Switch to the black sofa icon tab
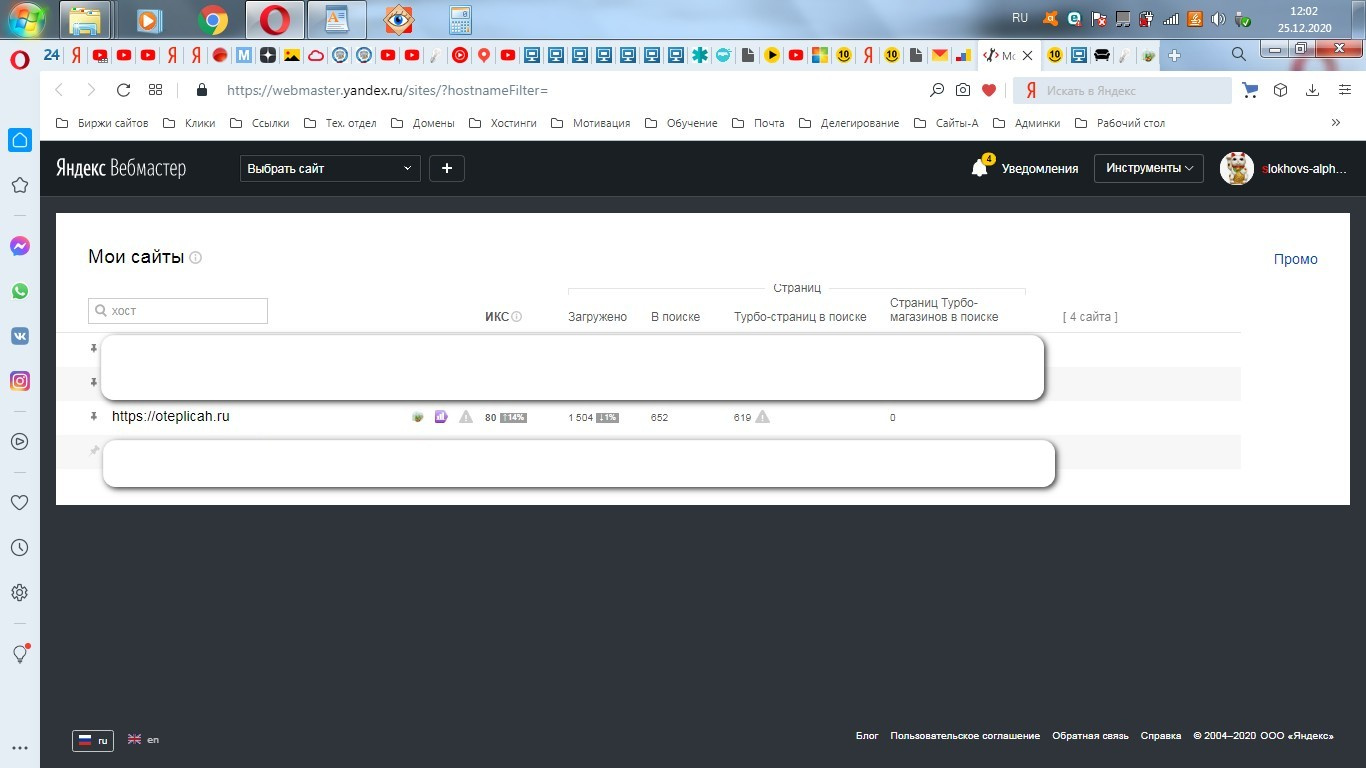The width and height of the screenshot is (1366, 768). (x=1102, y=55)
